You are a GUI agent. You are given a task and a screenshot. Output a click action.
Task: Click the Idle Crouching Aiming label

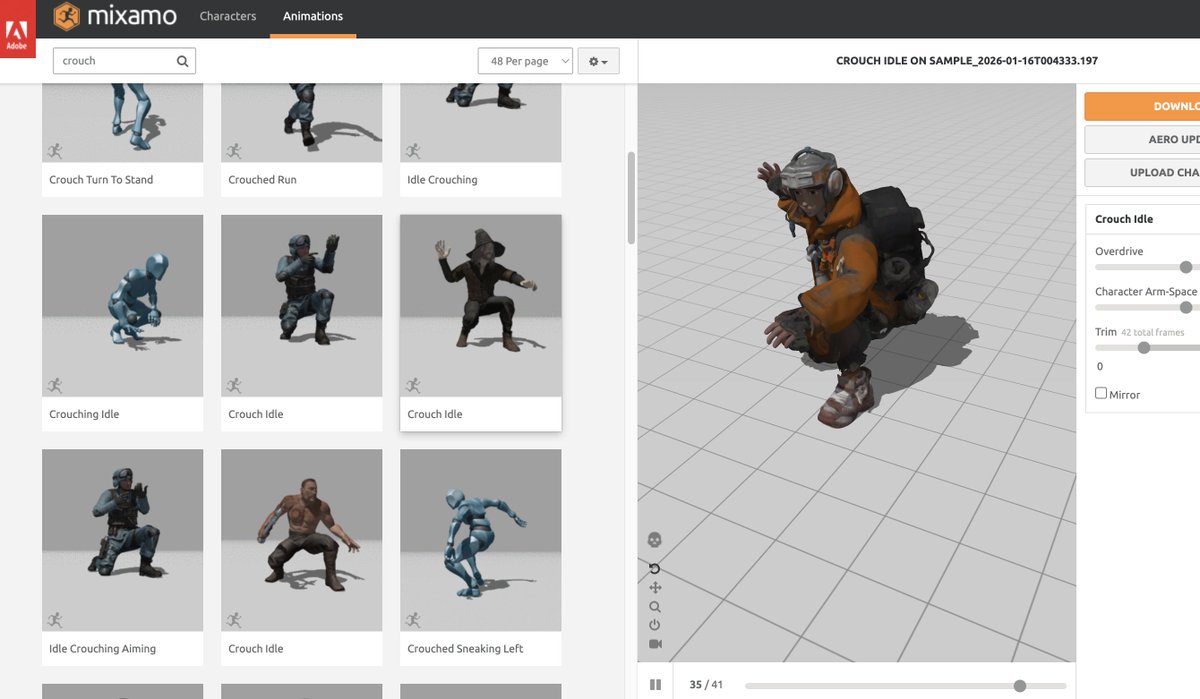tap(102, 648)
